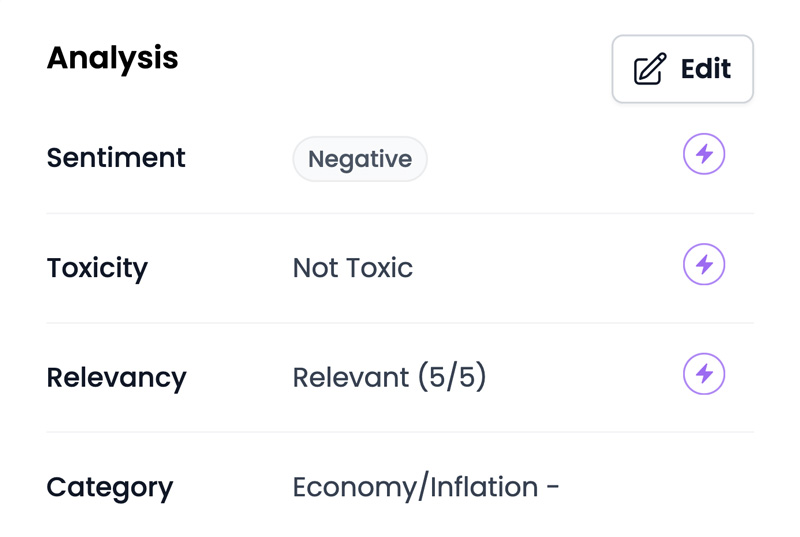Click the word Relevant in Relevancy row
800x537 pixels.
[351, 378]
